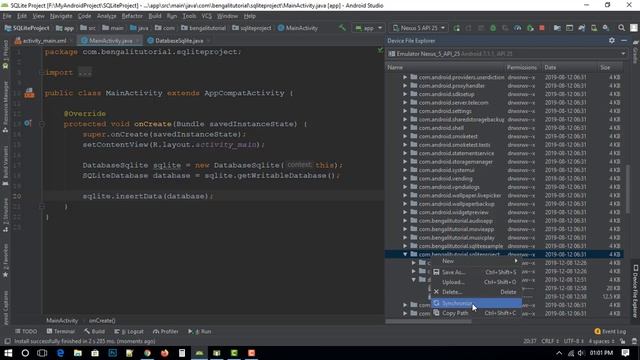Image resolution: width=640 pixels, height=360 pixels.
Task: Open the Windows notification center icon
Action: 625,353
